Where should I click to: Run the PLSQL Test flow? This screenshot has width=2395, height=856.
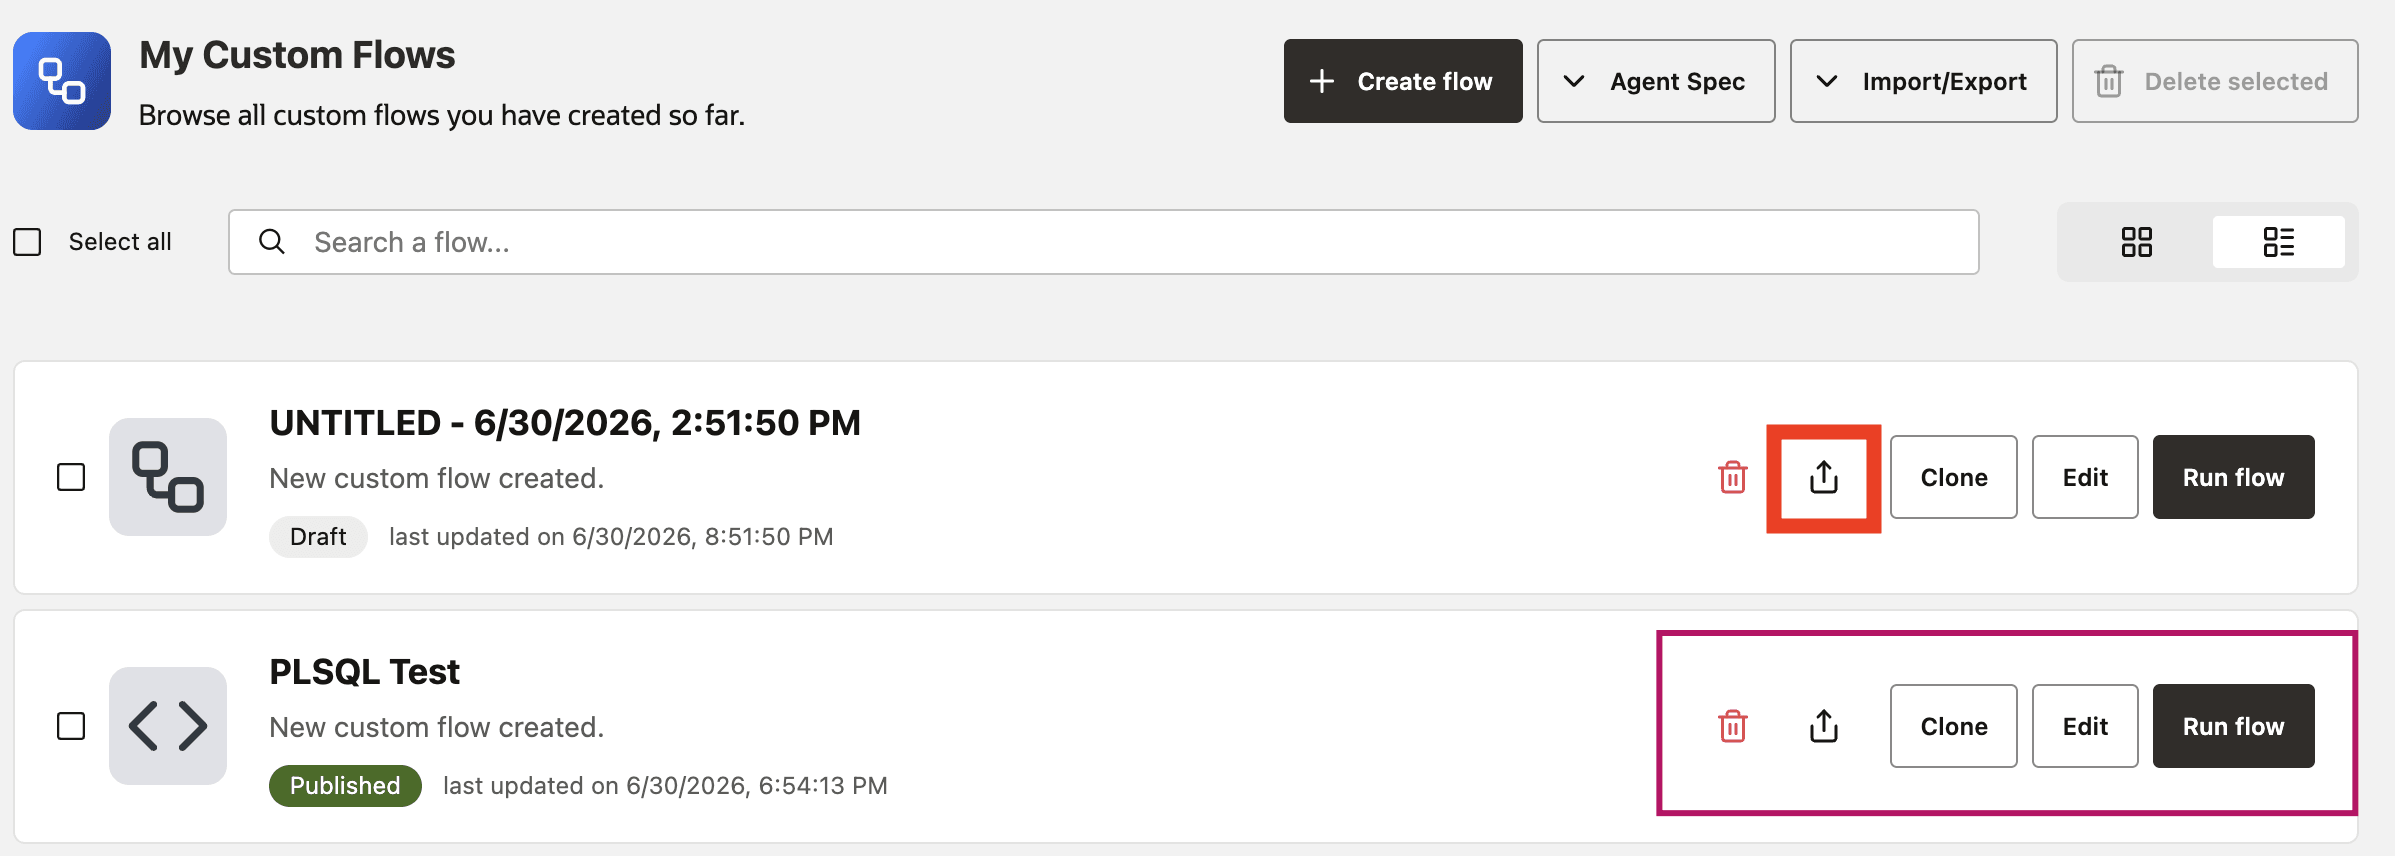2233,726
